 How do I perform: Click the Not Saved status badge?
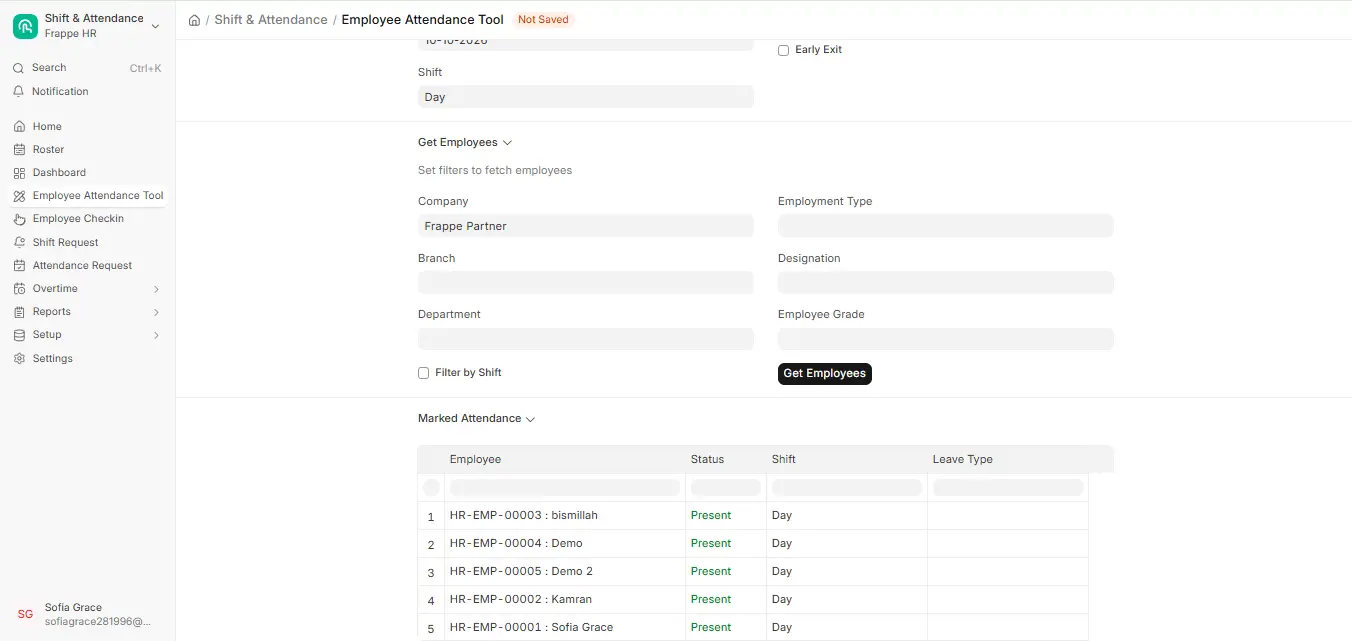click(x=543, y=20)
